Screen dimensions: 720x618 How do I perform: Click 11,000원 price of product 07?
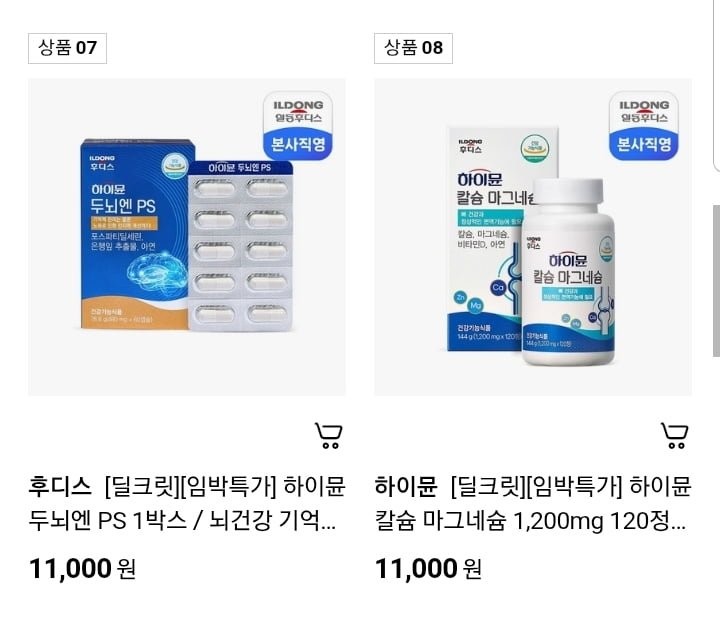(x=82, y=568)
